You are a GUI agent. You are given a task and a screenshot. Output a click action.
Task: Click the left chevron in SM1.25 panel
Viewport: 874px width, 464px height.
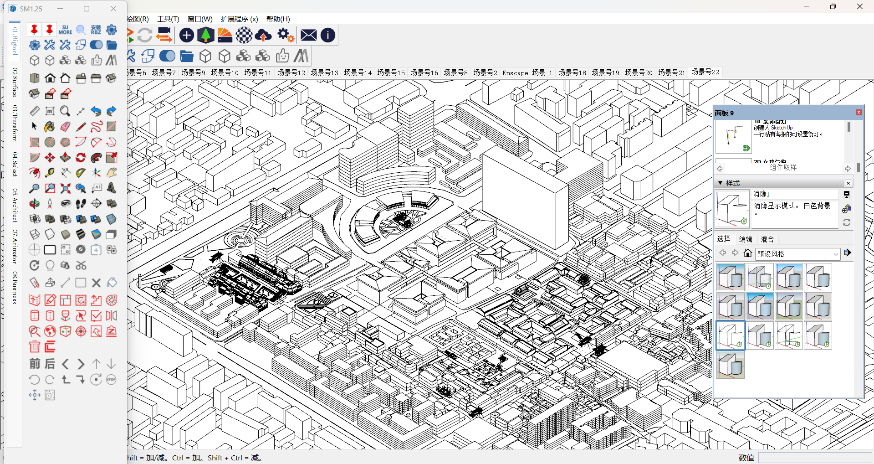pos(65,364)
